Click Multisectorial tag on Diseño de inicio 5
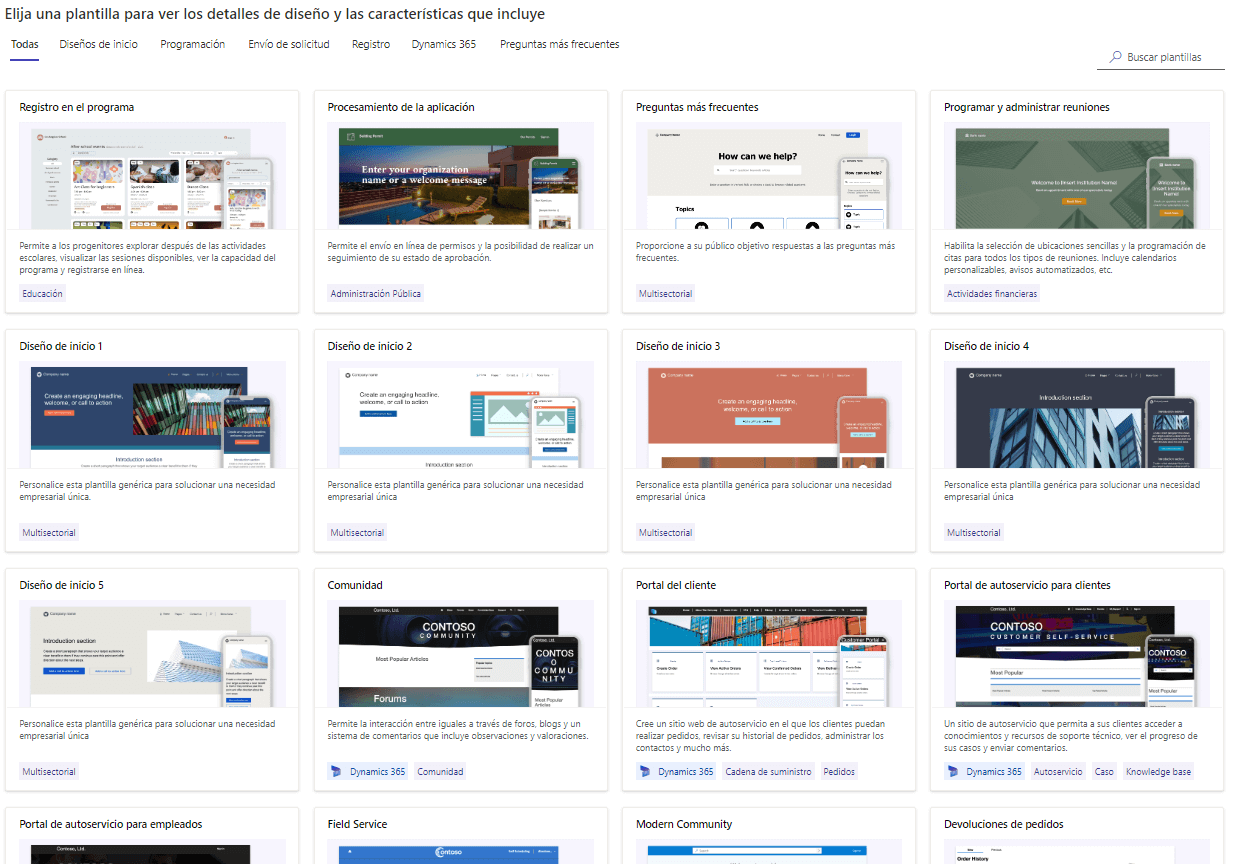Screen dimensions: 1234x864 point(49,772)
